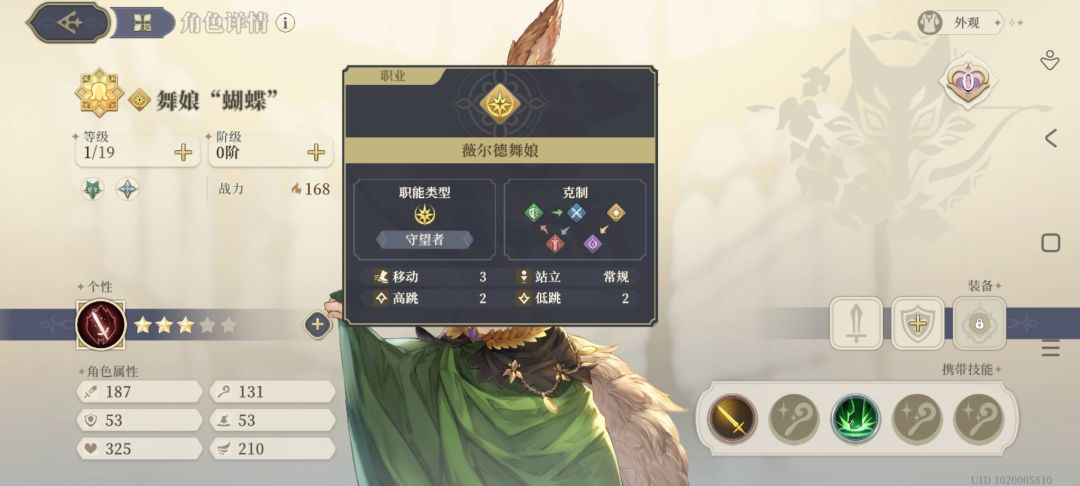This screenshot has height=486, width=1080.
Task: Open the sword weapon equipment slot
Action: pos(856,323)
